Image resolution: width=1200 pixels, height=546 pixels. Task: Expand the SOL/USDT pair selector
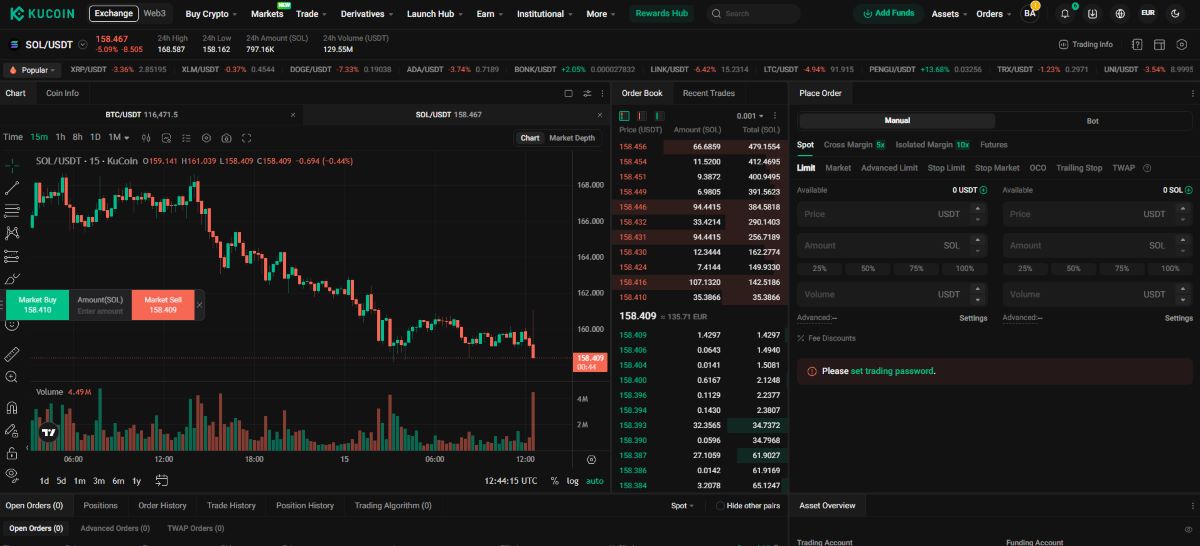83,45
